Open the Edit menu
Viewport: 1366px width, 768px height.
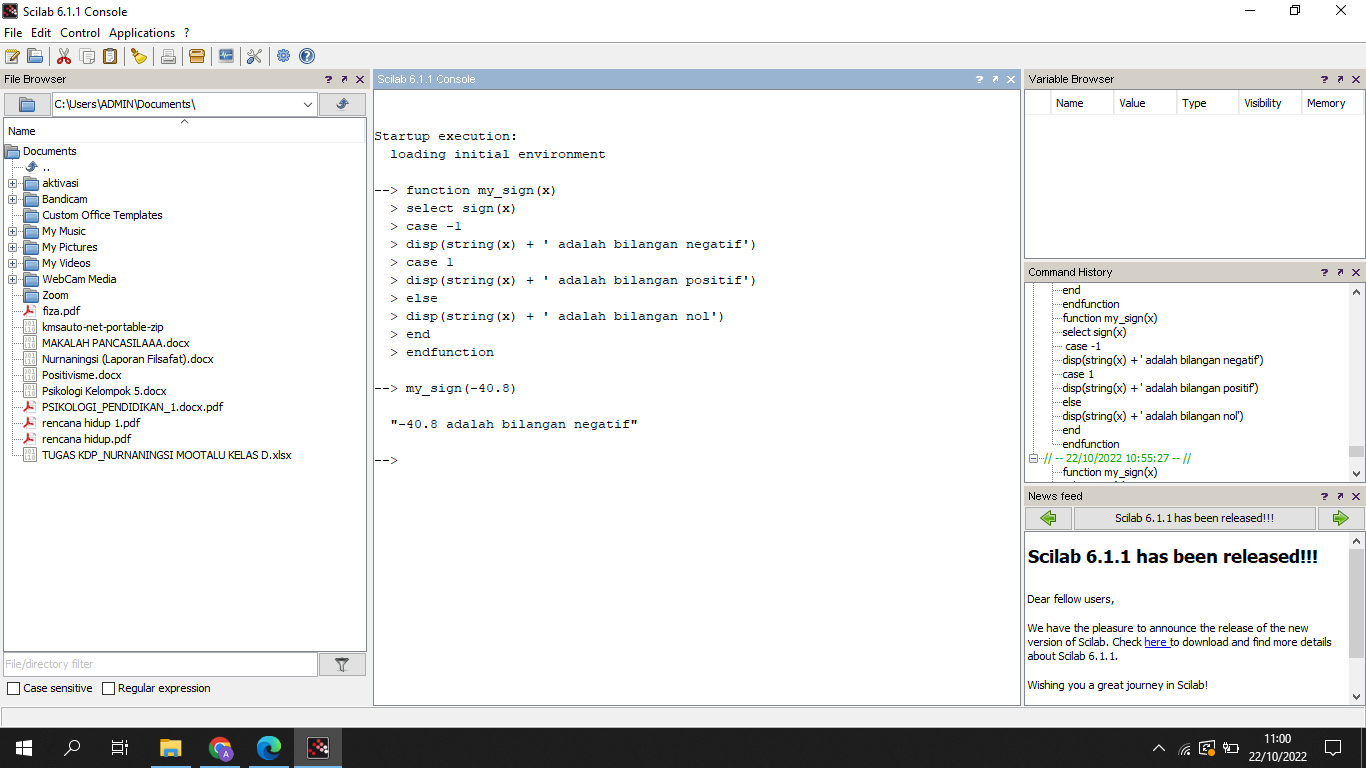click(x=41, y=33)
